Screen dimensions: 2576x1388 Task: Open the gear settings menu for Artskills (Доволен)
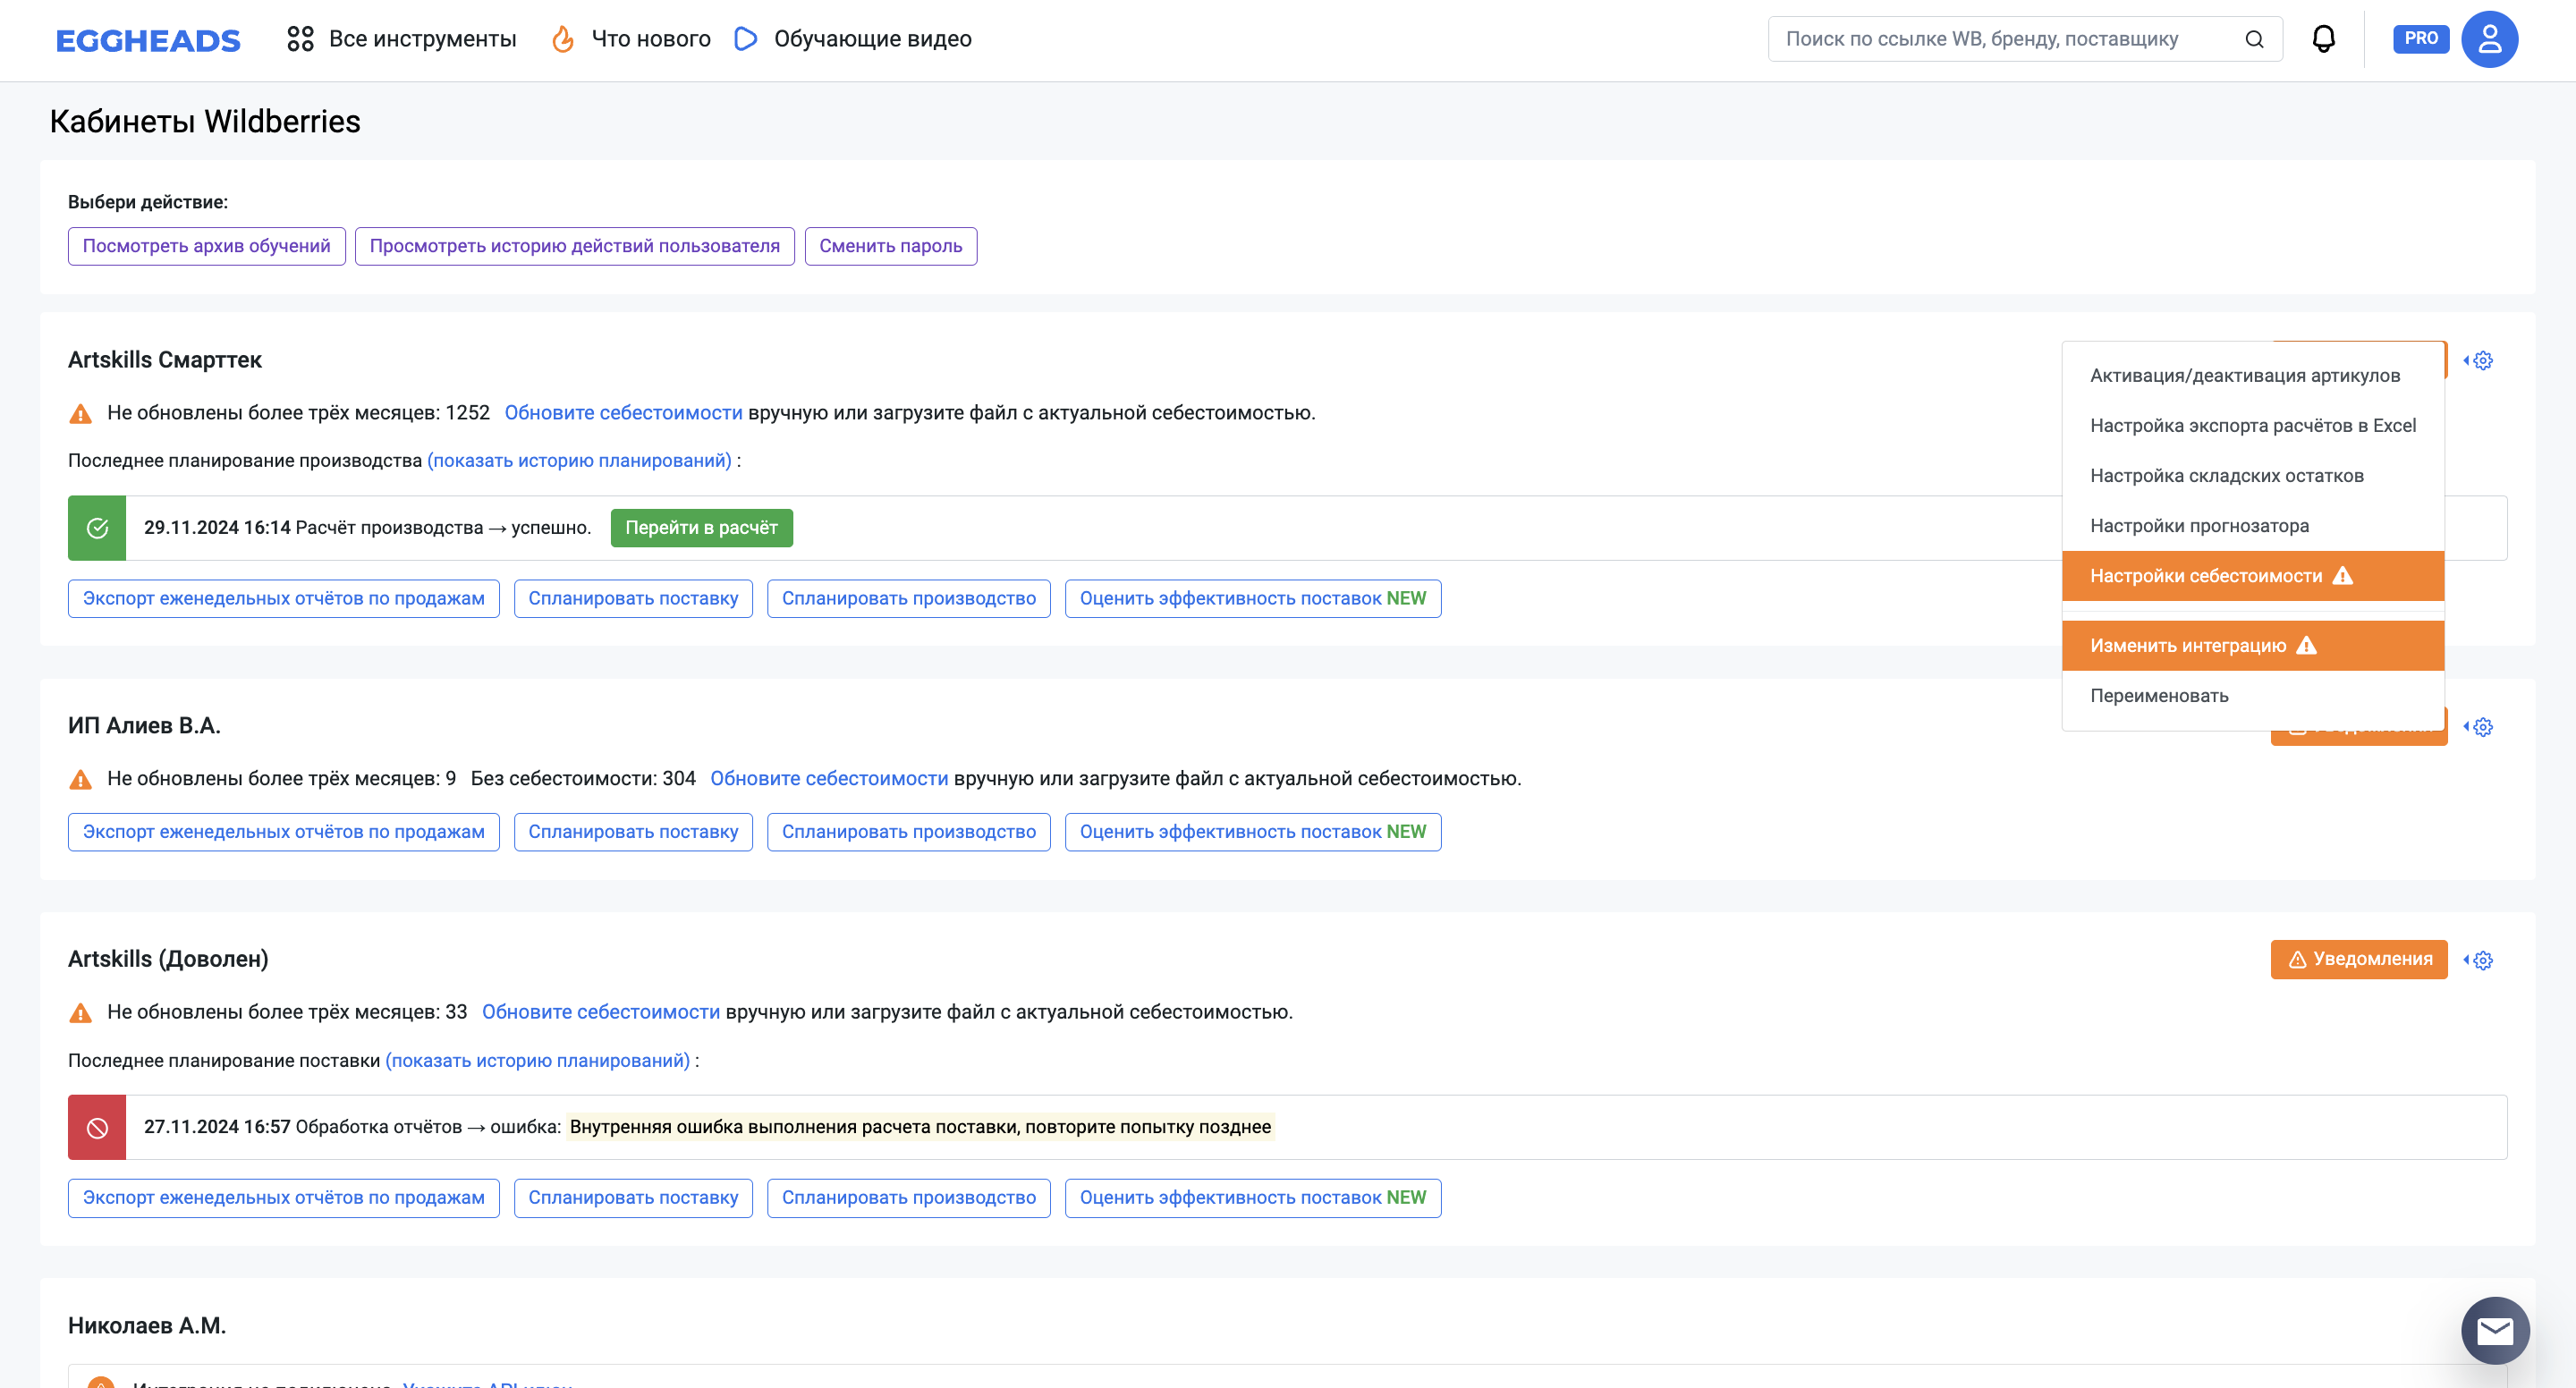(x=2479, y=960)
